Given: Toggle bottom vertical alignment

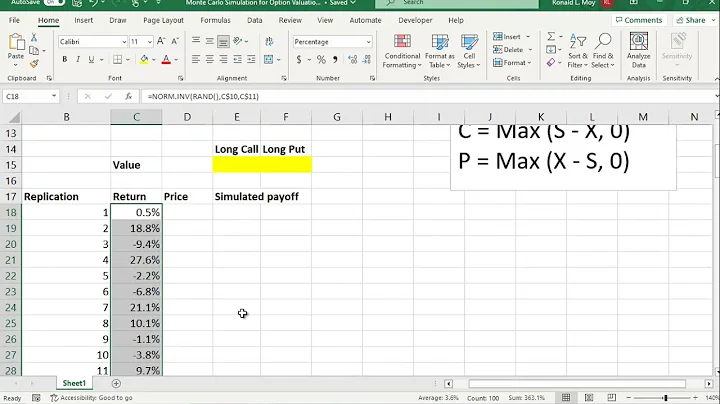Looking at the screenshot, I should (x=223, y=42).
